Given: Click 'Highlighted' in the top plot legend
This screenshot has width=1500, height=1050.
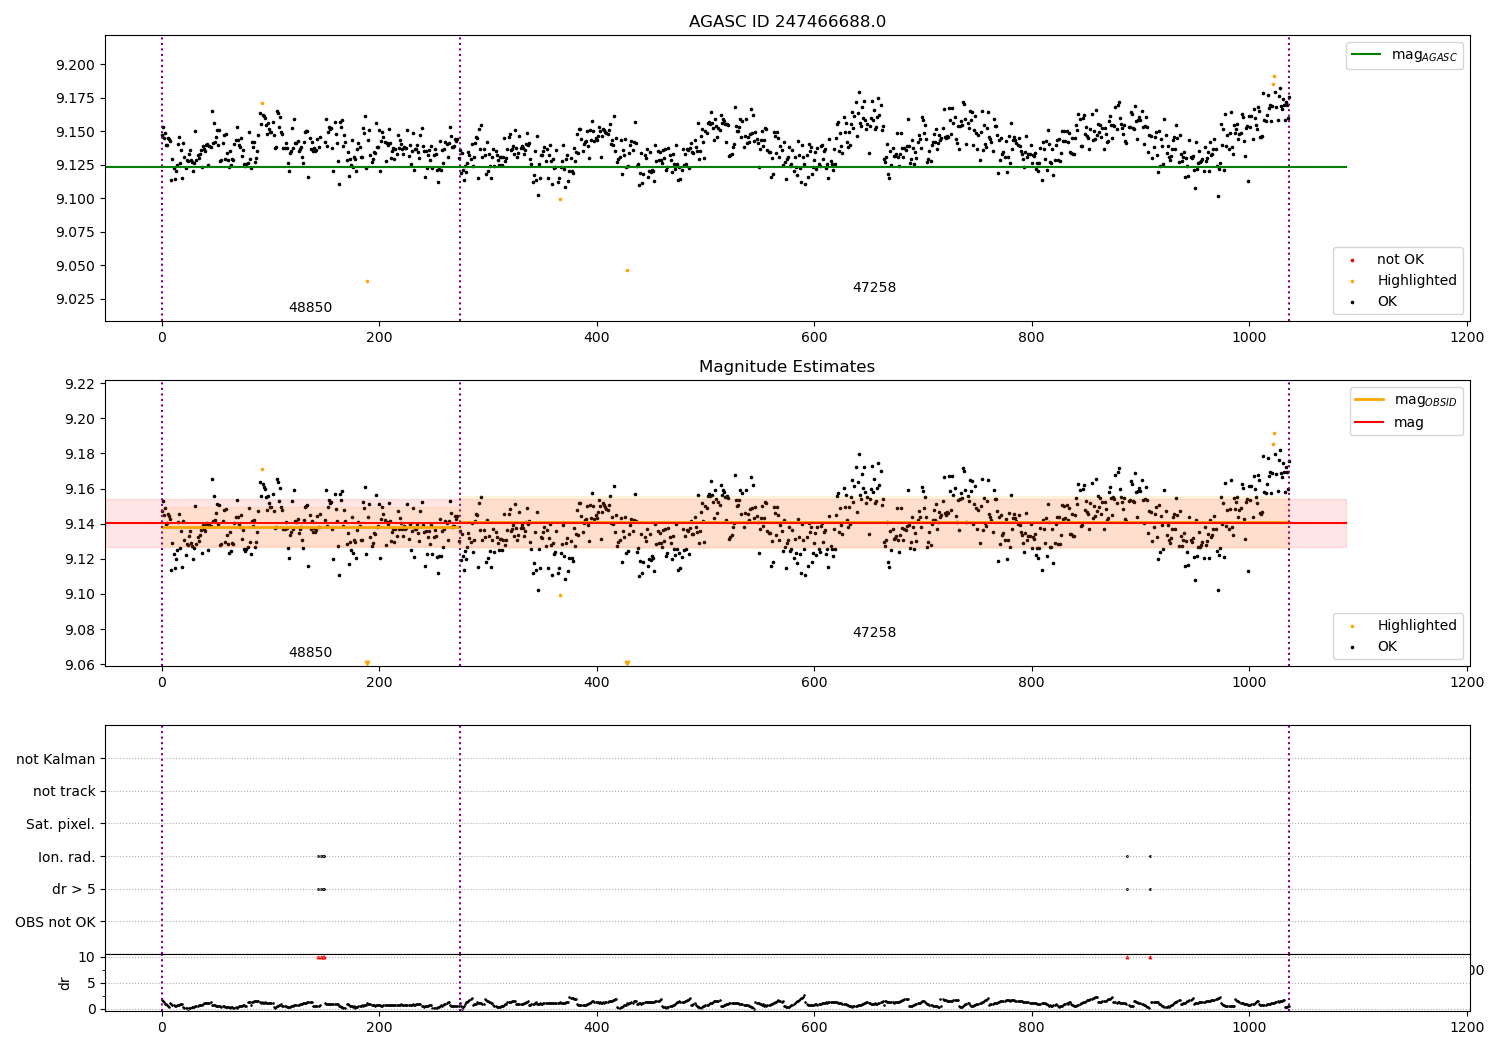Looking at the screenshot, I should coord(1405,281).
